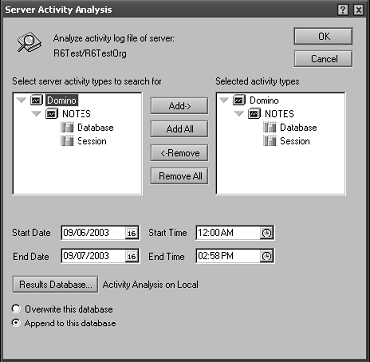Click the R6Test/R6TestOrg server name
The image size is (370, 362).
point(90,53)
